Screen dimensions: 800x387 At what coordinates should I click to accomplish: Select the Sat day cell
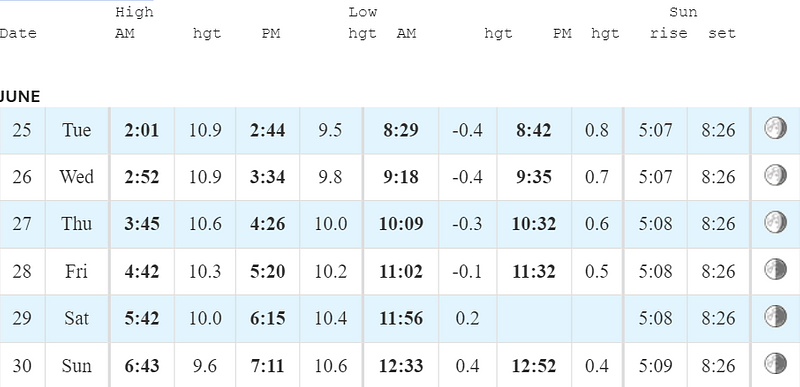(x=77, y=319)
